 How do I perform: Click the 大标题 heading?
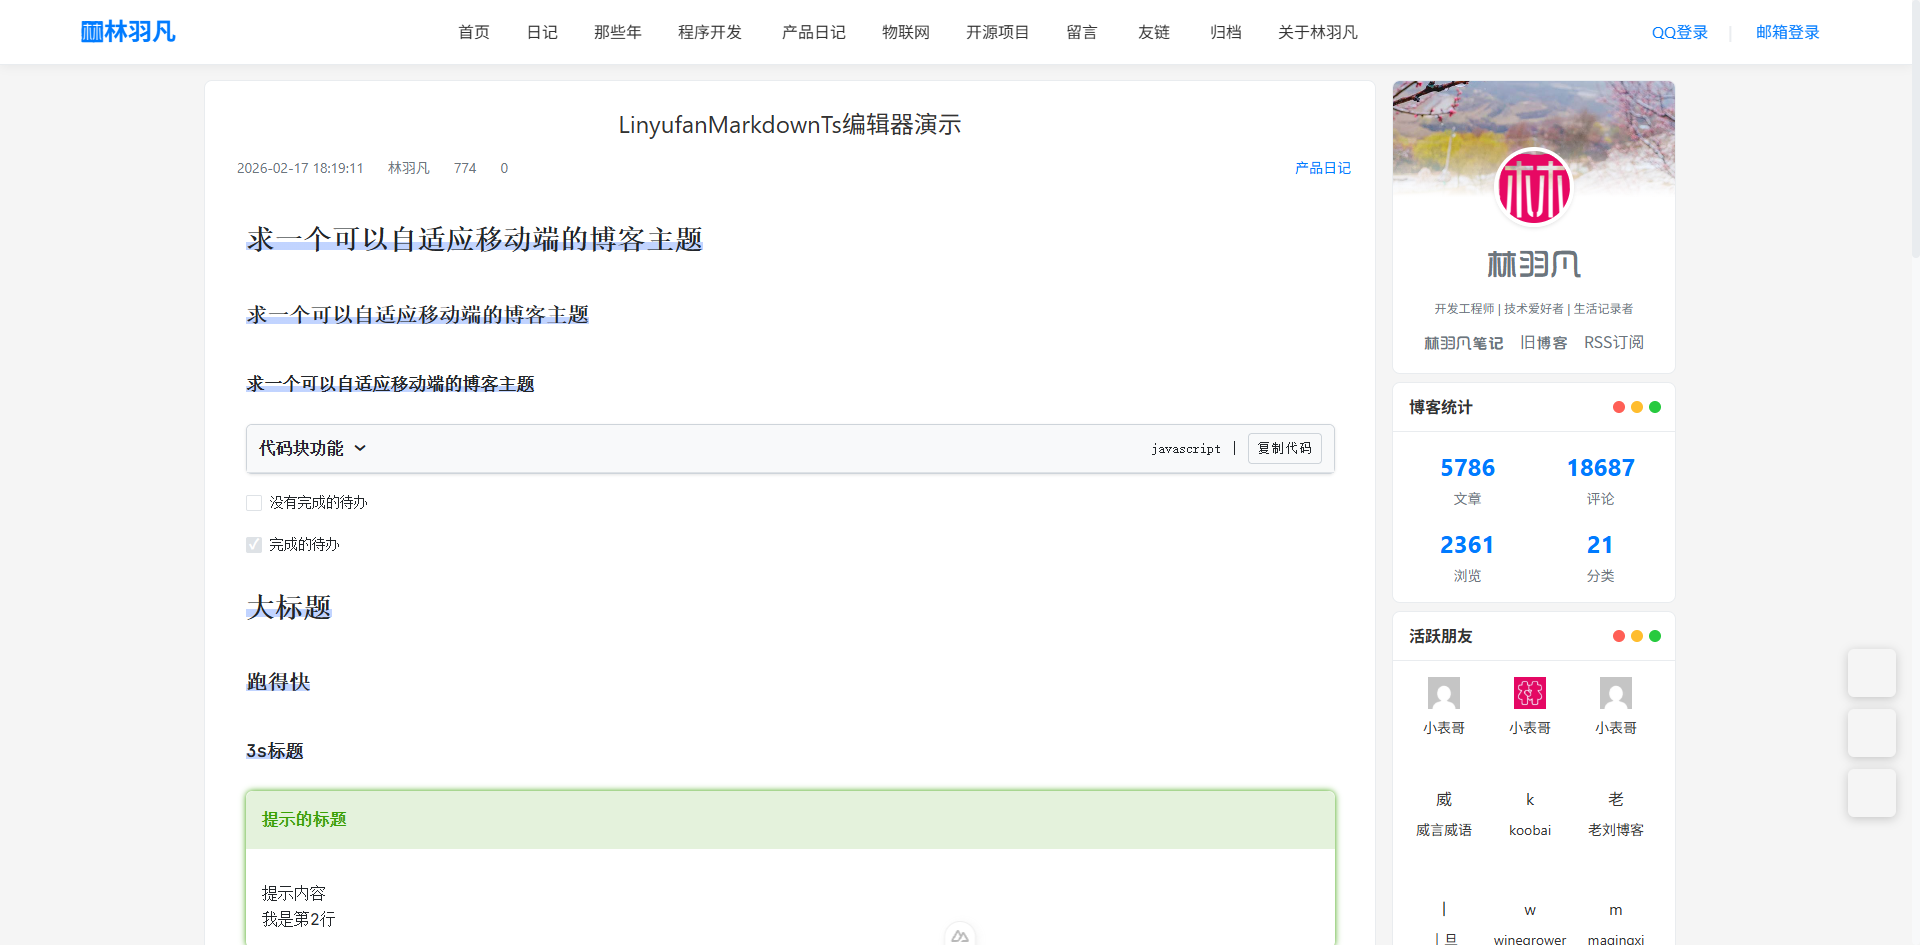[x=289, y=607]
